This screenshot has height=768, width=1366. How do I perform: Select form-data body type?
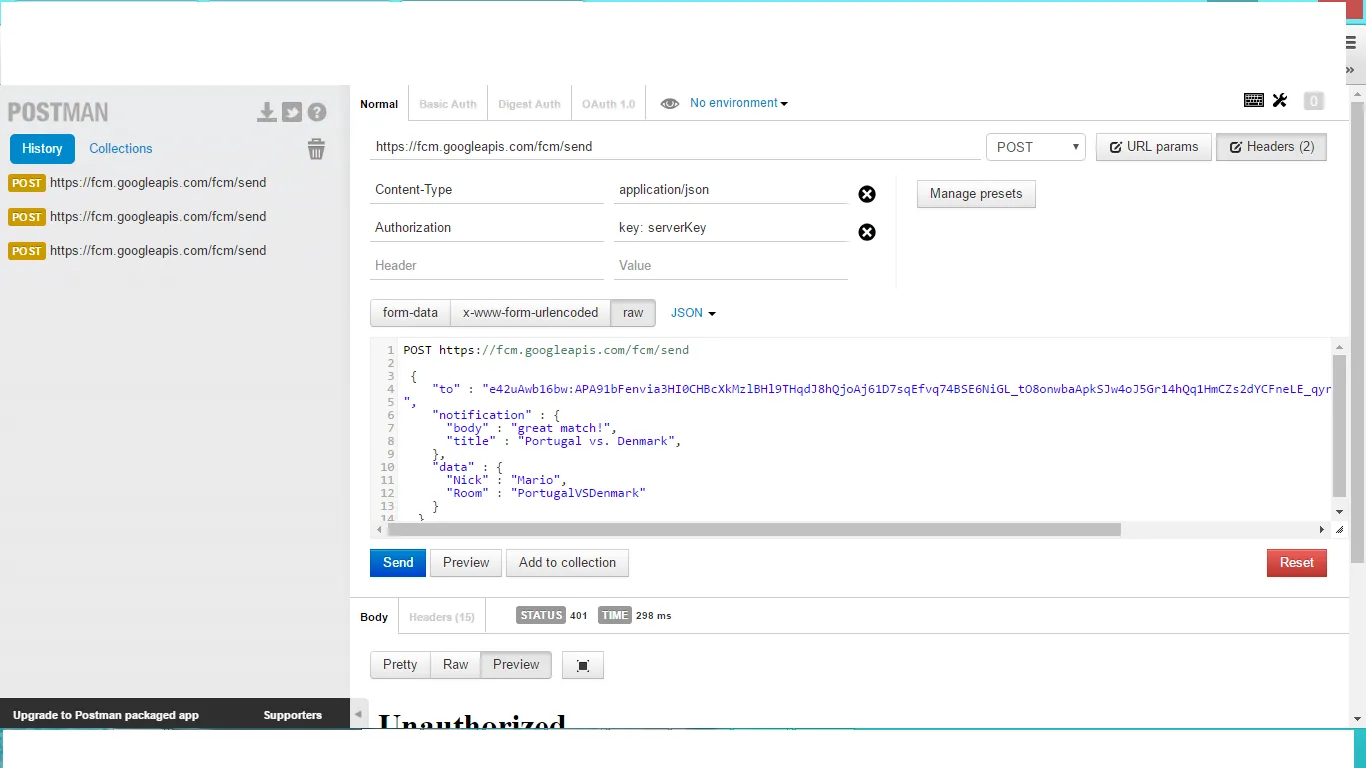[410, 313]
